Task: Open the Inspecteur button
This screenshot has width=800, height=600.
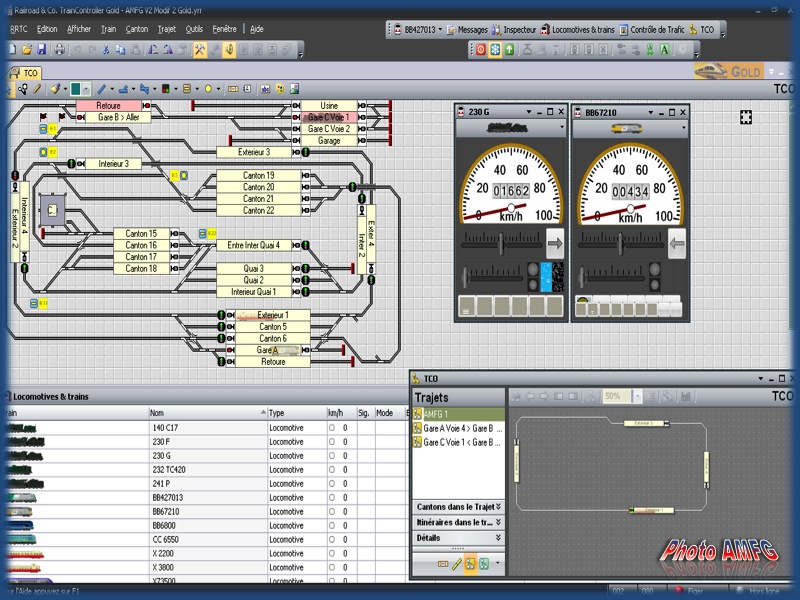Action: [x=514, y=30]
